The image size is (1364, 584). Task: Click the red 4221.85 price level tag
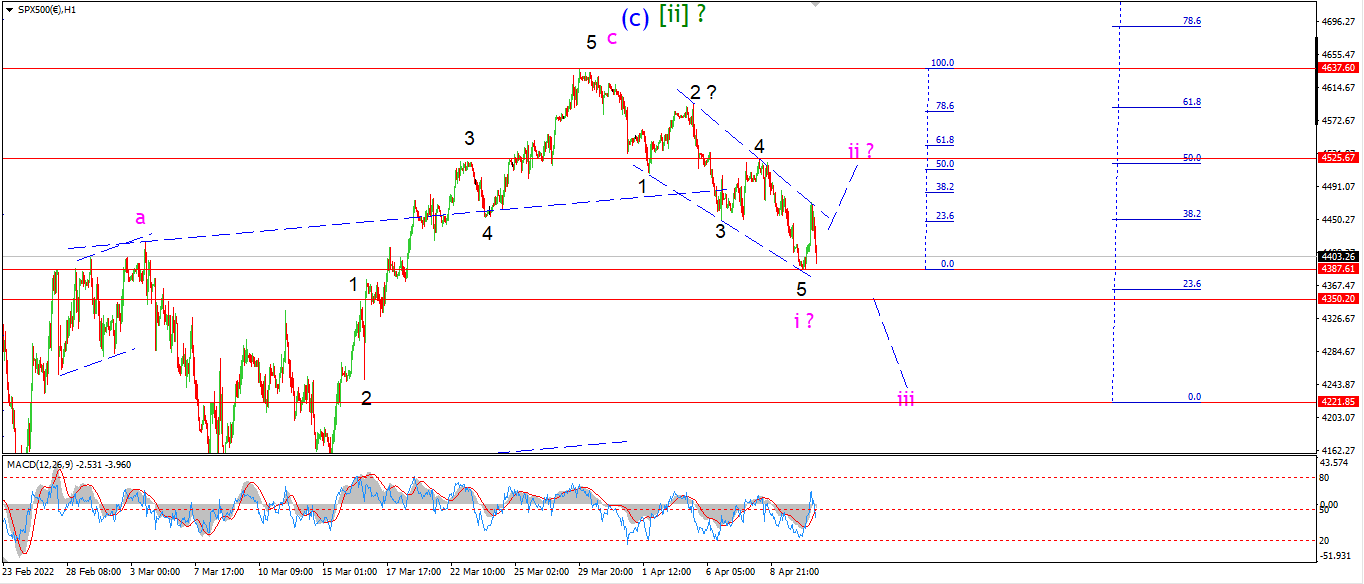[1338, 402]
